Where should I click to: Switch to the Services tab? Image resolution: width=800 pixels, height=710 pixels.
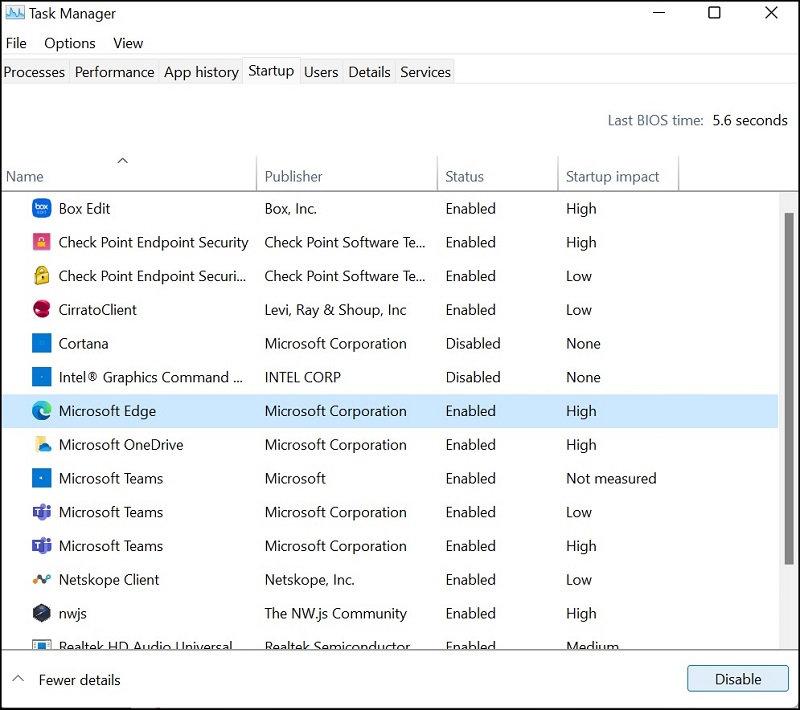click(x=426, y=72)
